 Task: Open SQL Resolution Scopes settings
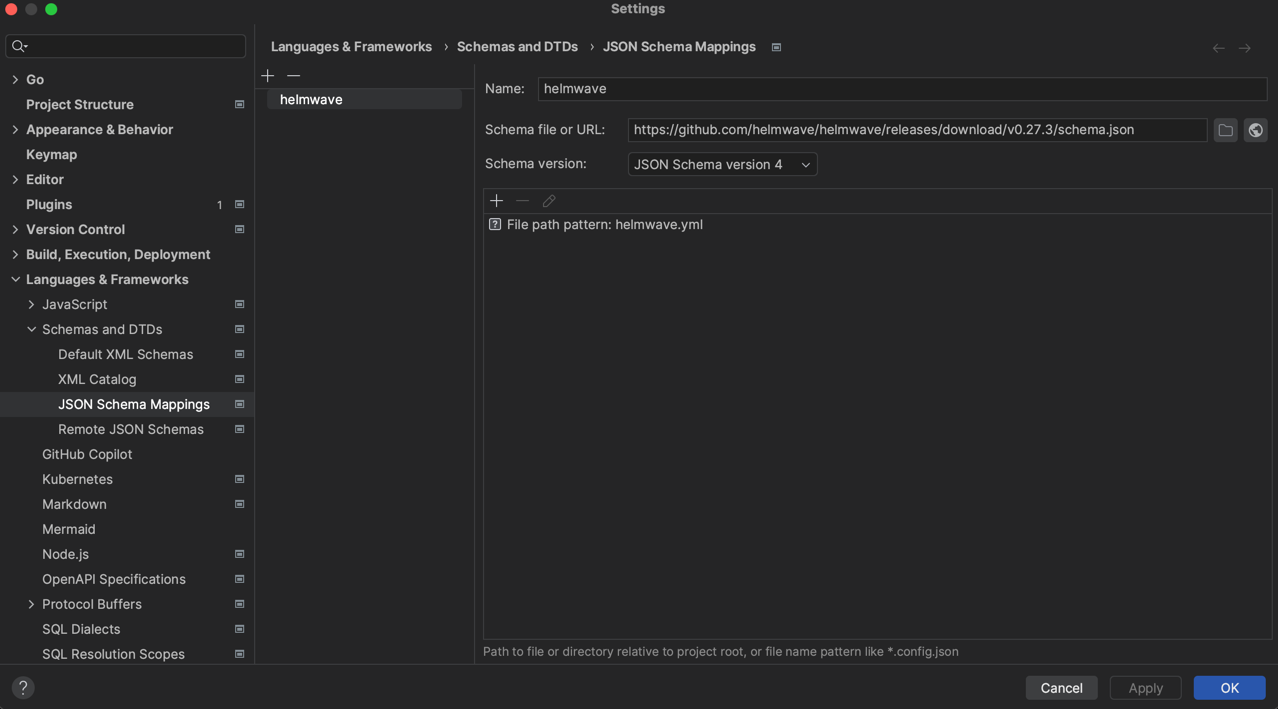(x=113, y=654)
